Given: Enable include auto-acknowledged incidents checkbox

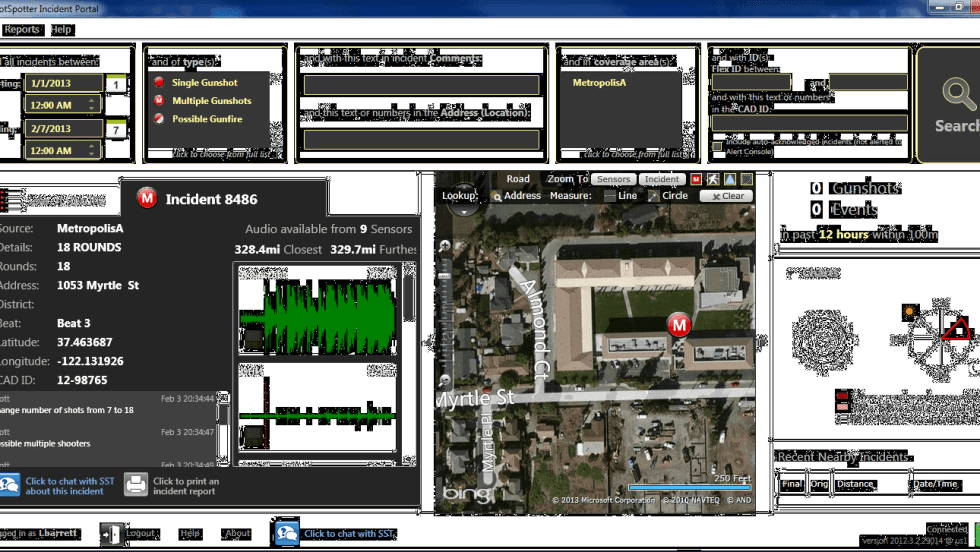Looking at the screenshot, I should pos(717,146).
